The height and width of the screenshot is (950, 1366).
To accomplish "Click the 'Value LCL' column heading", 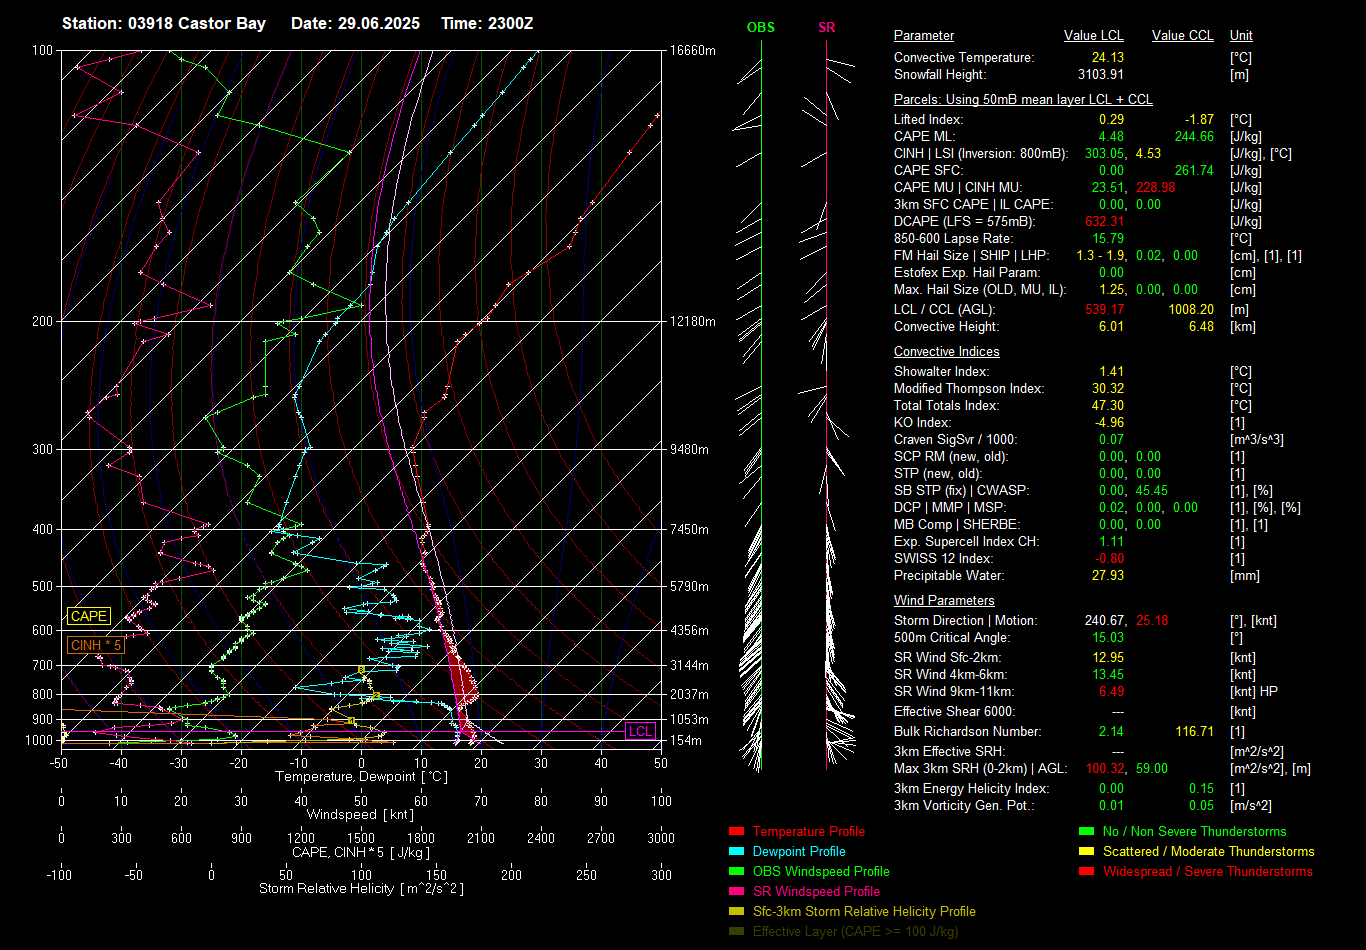I will [x=1094, y=35].
